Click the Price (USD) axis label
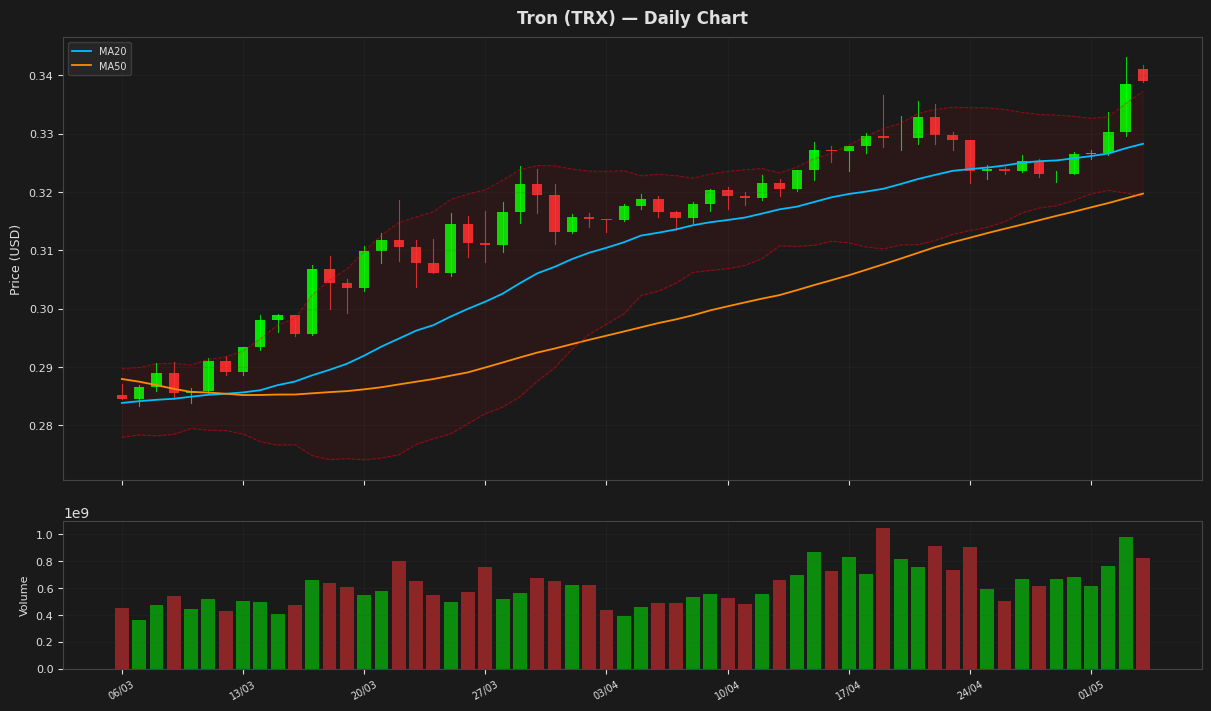This screenshot has width=1211, height=711. click(x=16, y=259)
